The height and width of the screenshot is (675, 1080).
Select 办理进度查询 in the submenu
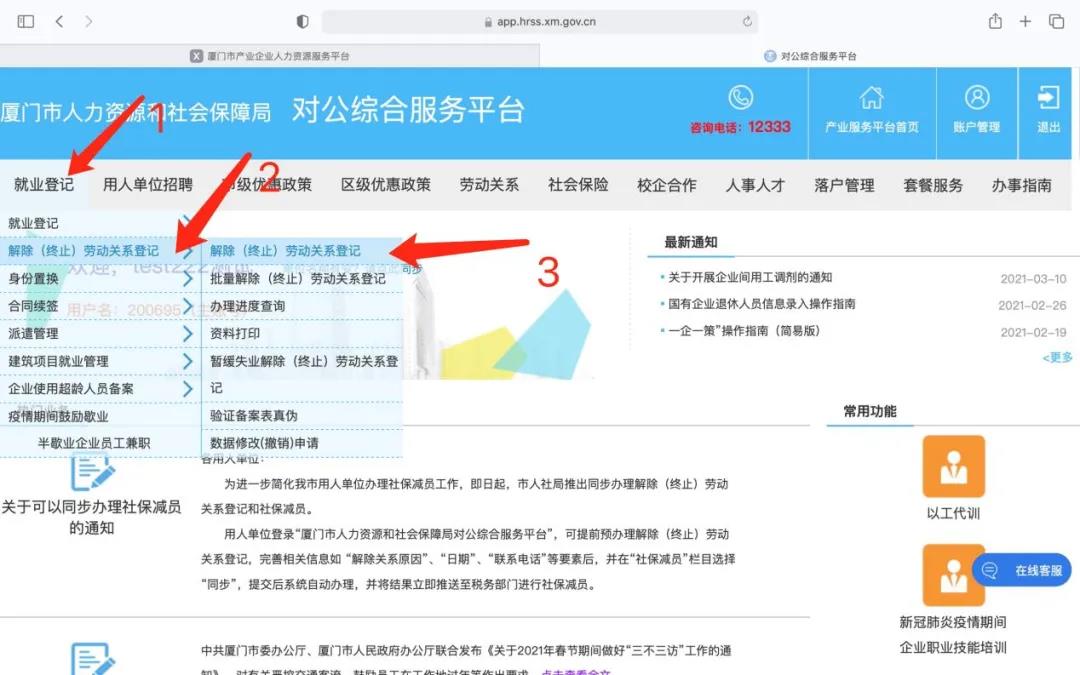point(248,306)
